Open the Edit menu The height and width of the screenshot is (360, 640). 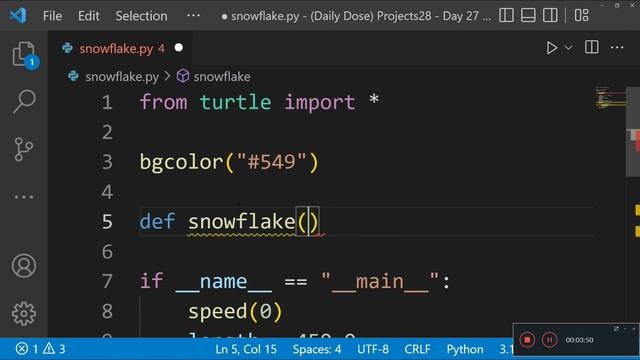tap(89, 16)
